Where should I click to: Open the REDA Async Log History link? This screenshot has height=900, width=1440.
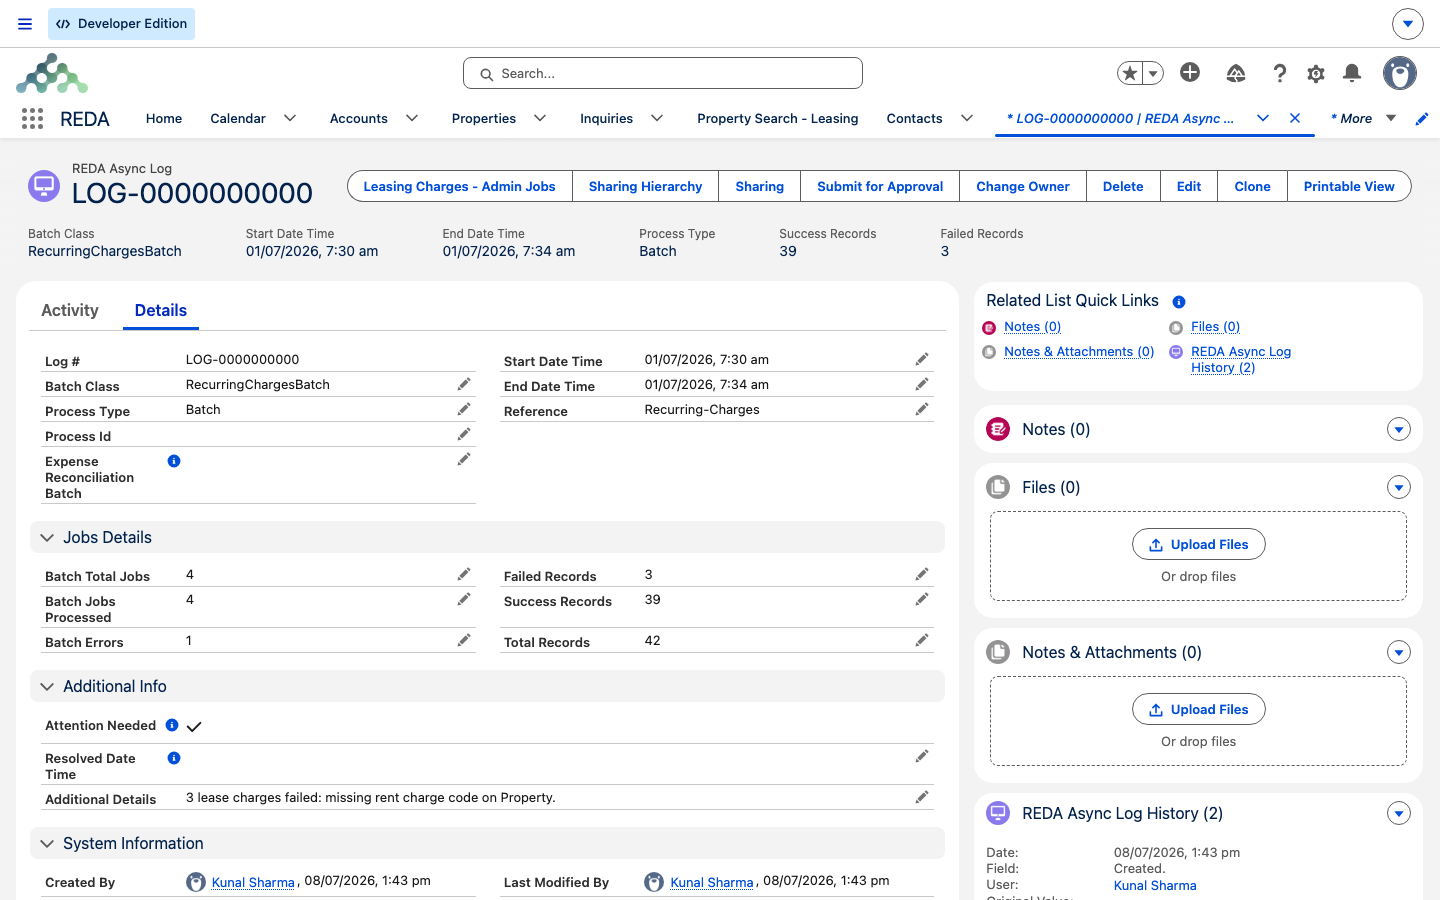[1241, 360]
